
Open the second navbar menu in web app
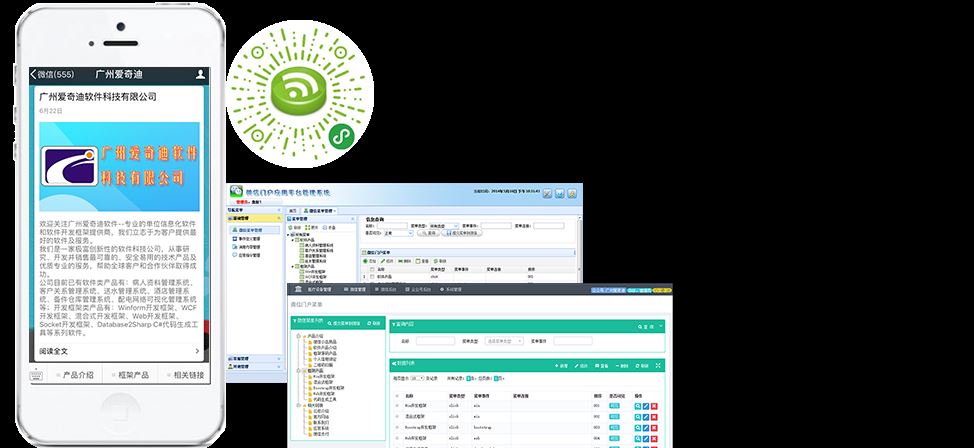point(355,289)
